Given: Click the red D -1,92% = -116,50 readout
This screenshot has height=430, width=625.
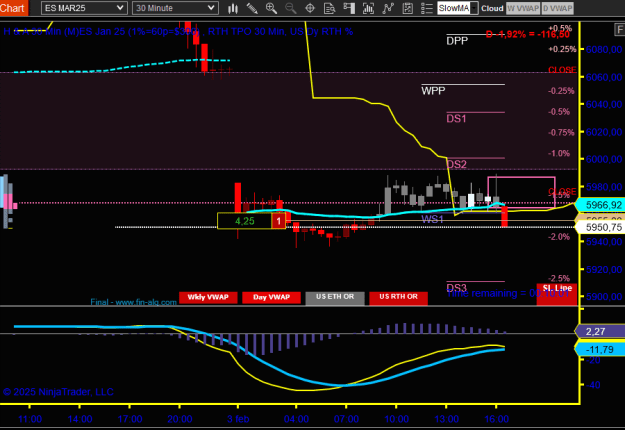Looking at the screenshot, I should pos(528,34).
